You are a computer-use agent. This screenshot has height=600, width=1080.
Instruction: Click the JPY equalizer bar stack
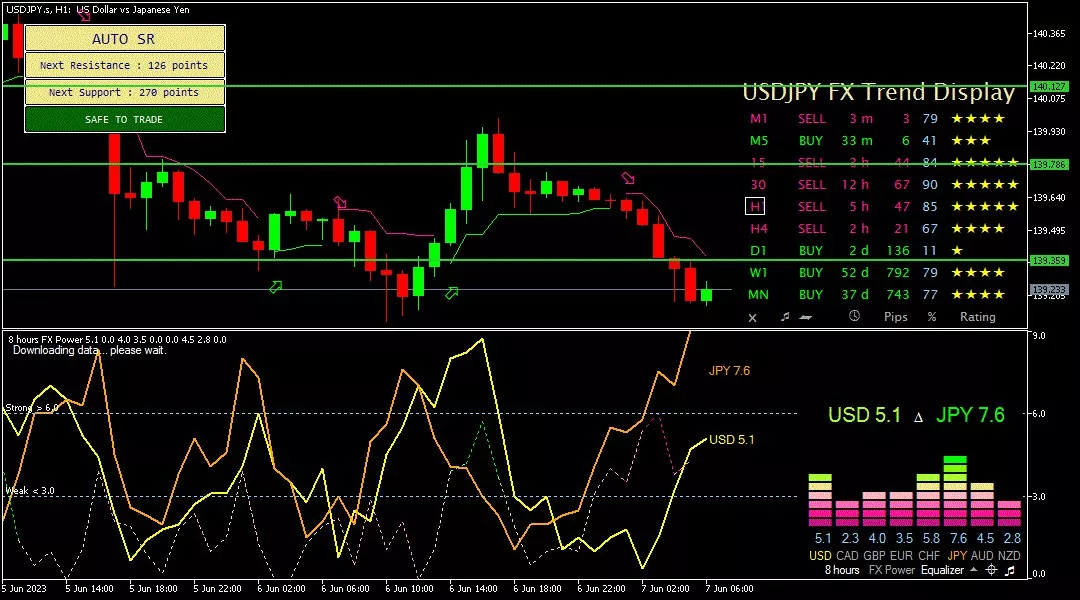pyautogui.click(x=955, y=490)
